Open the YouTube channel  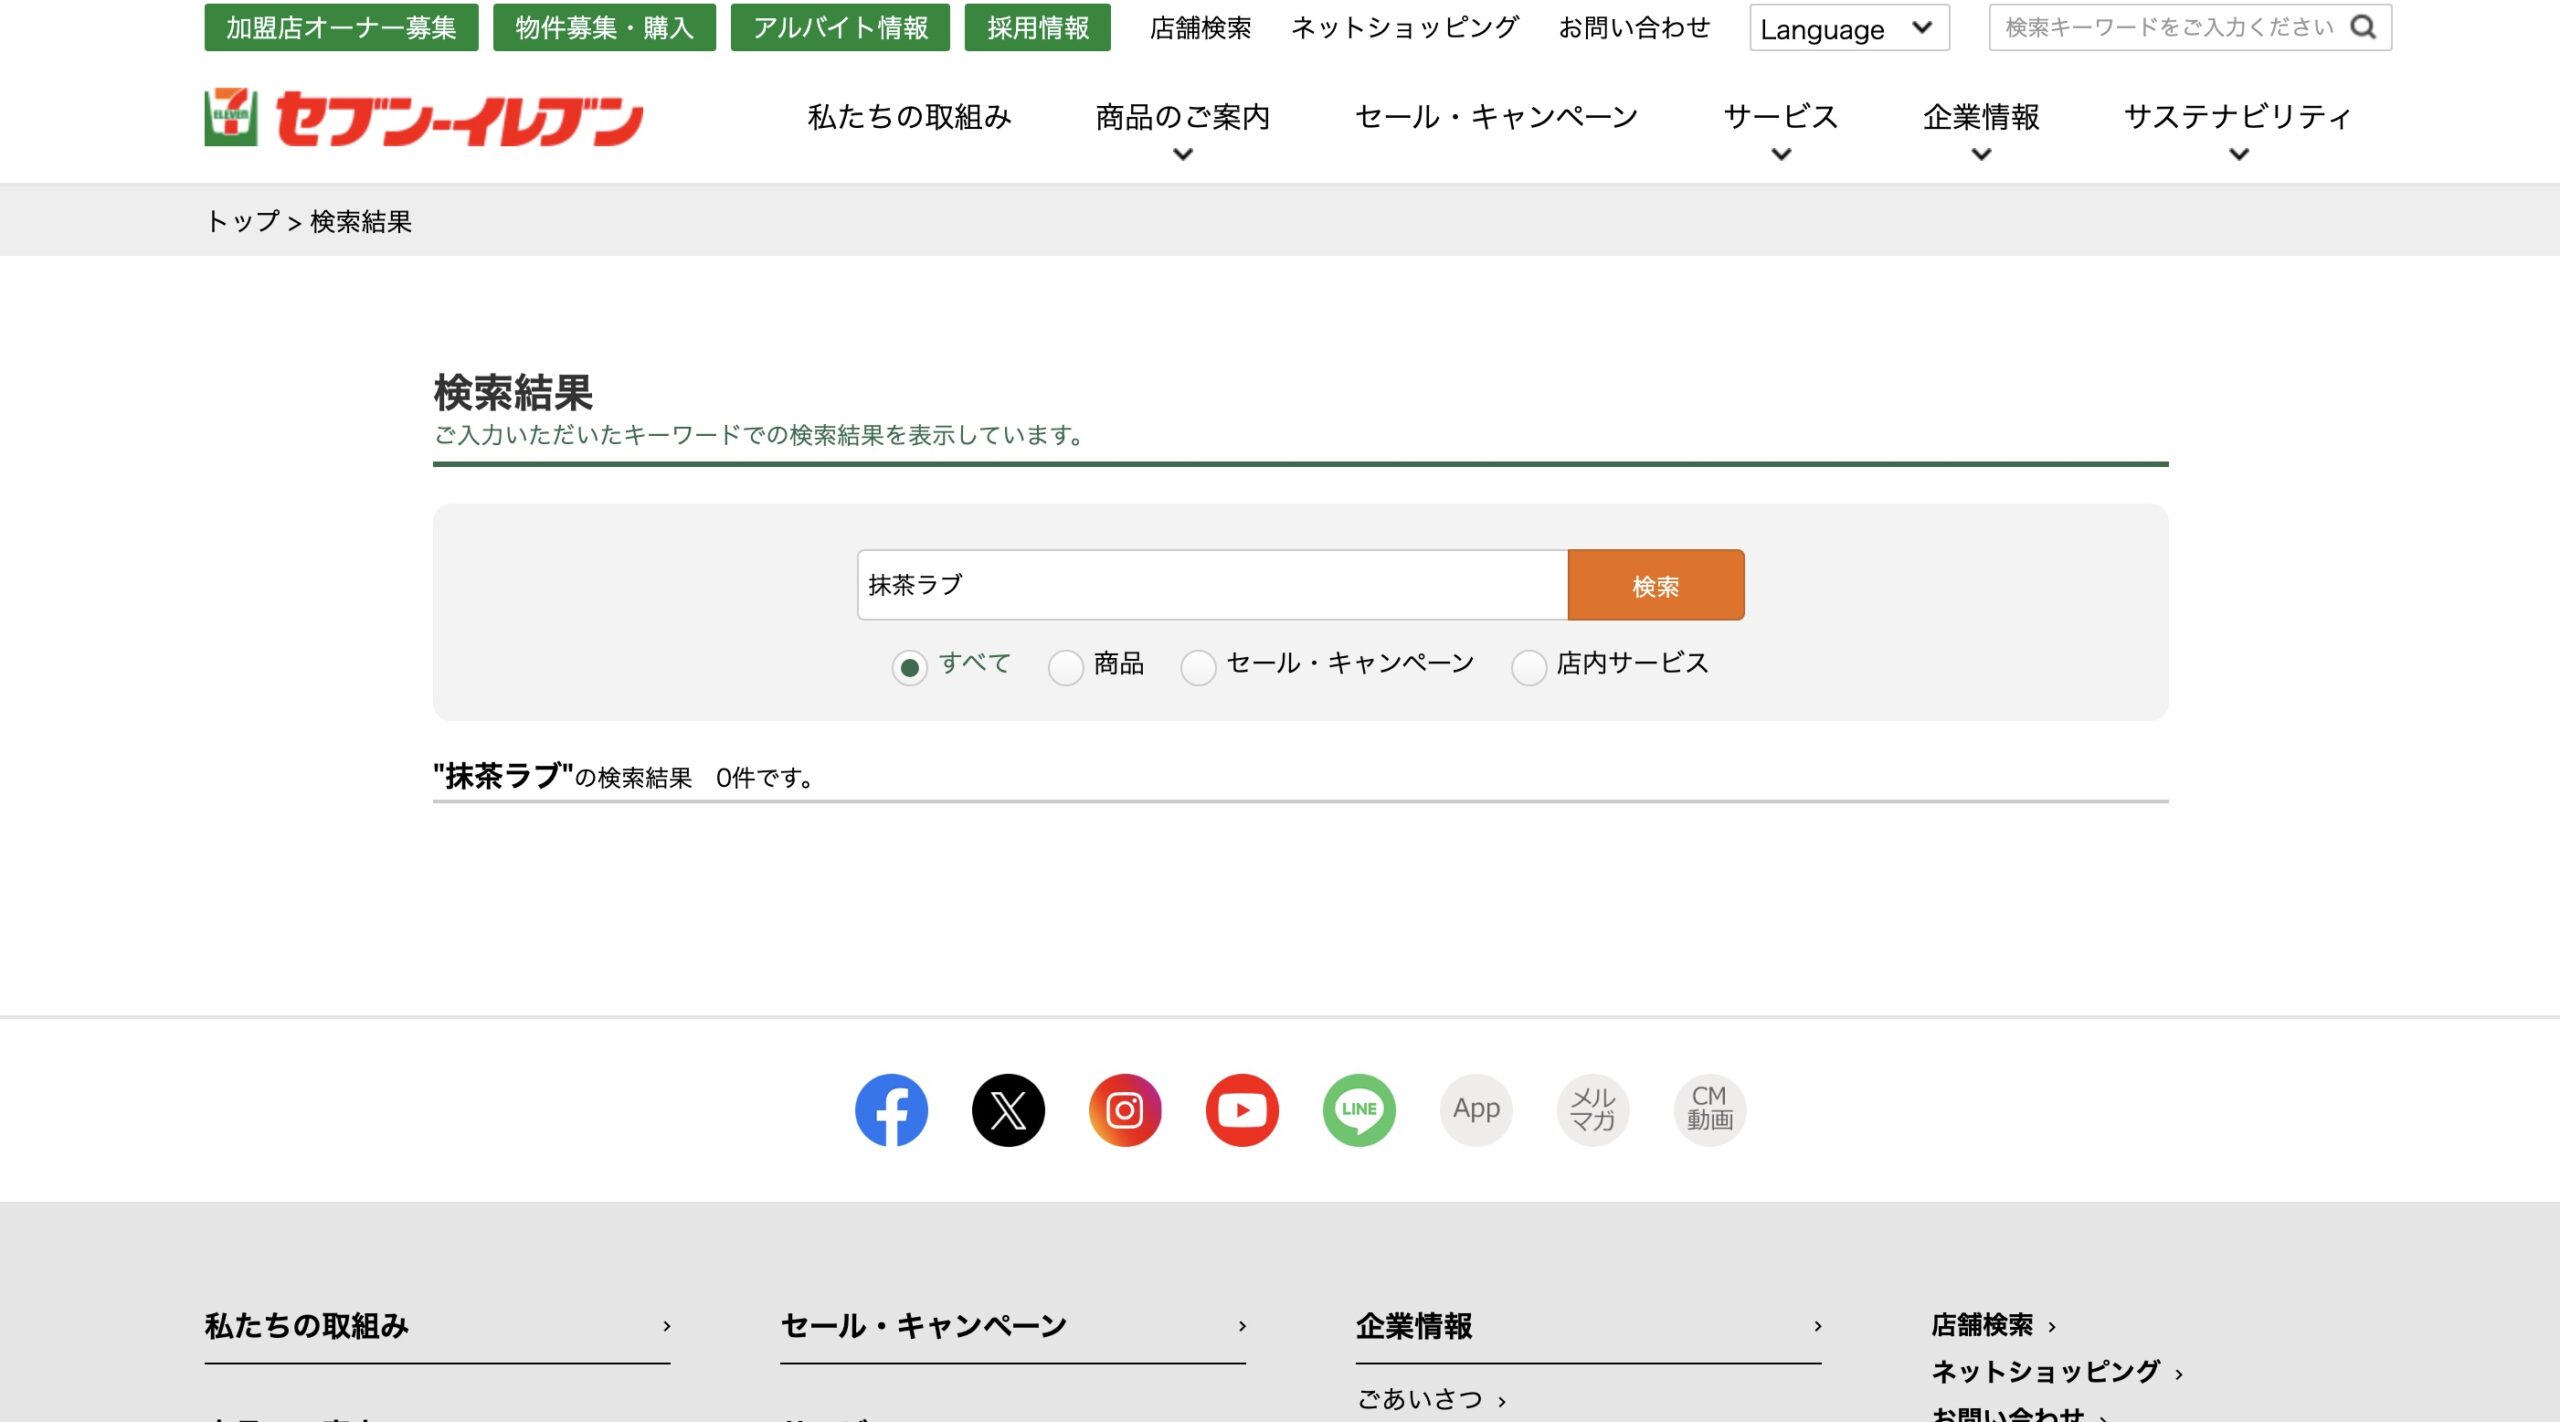click(1242, 1109)
